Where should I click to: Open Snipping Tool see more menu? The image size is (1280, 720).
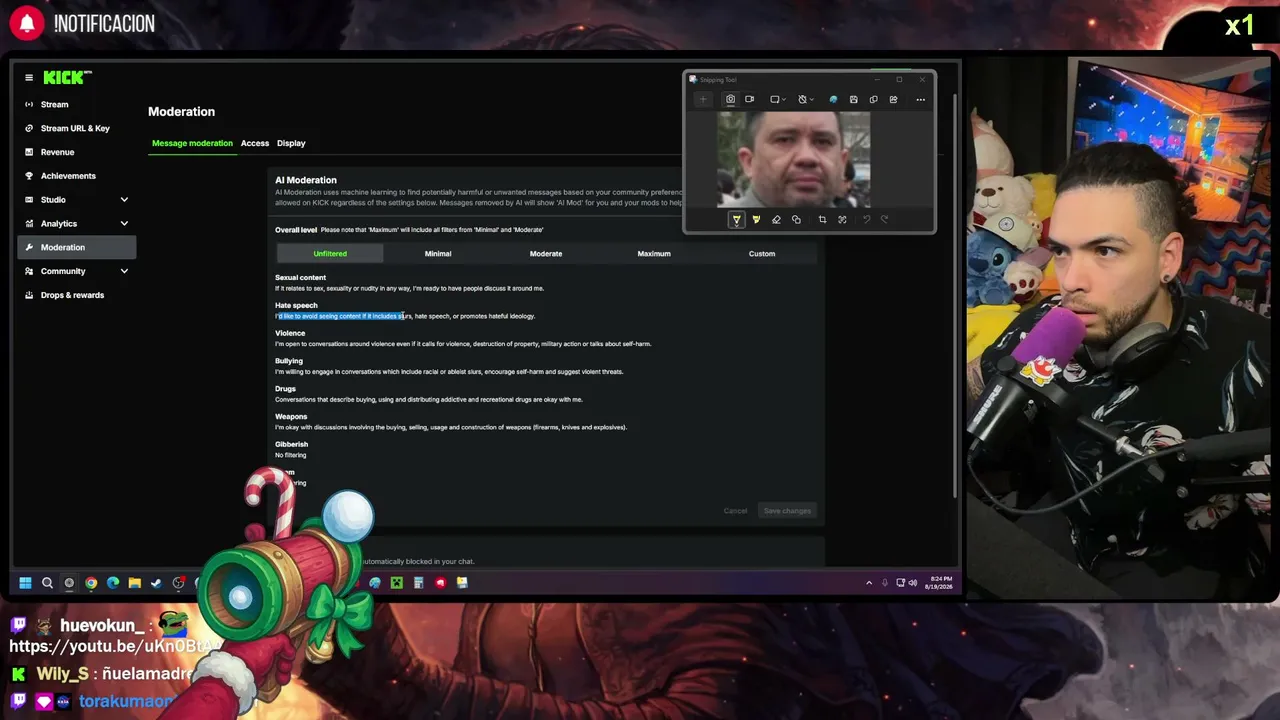[x=920, y=99]
